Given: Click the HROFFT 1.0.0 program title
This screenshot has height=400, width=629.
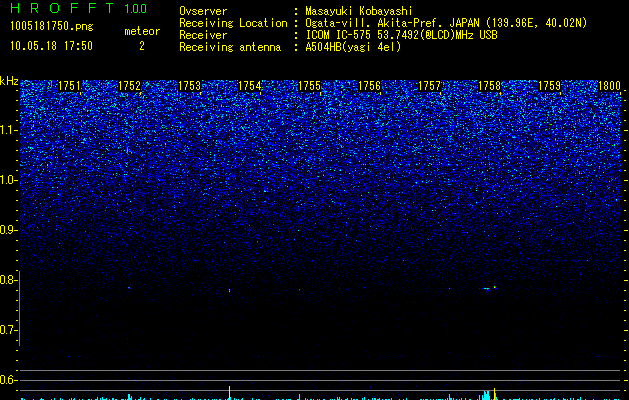Looking at the screenshot, I should (78, 8).
